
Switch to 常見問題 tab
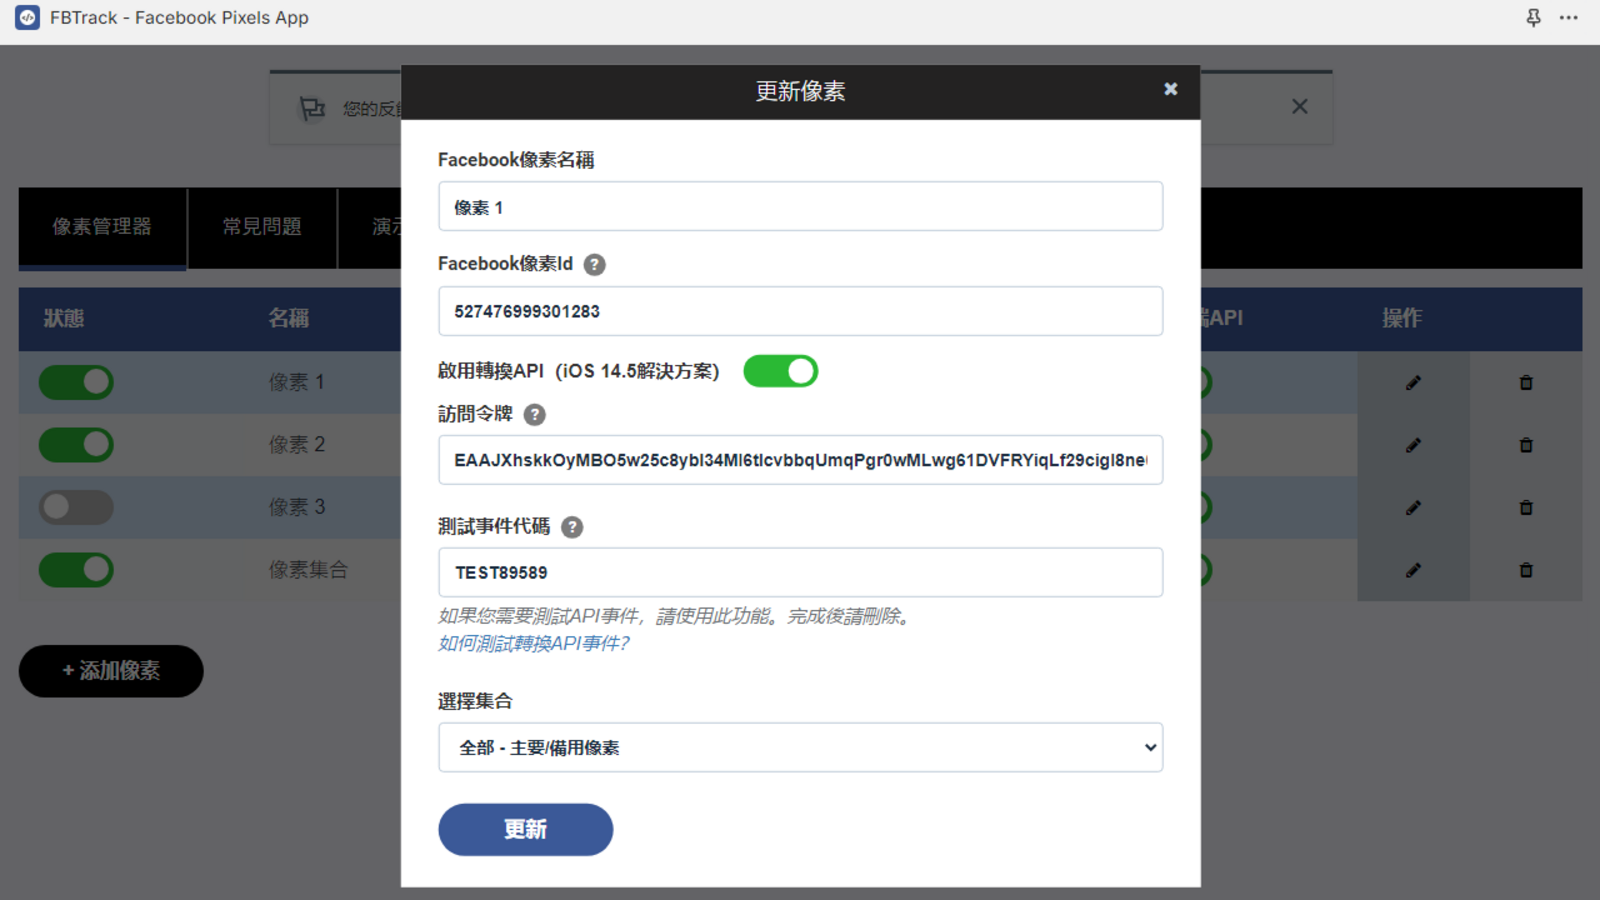pos(262,227)
